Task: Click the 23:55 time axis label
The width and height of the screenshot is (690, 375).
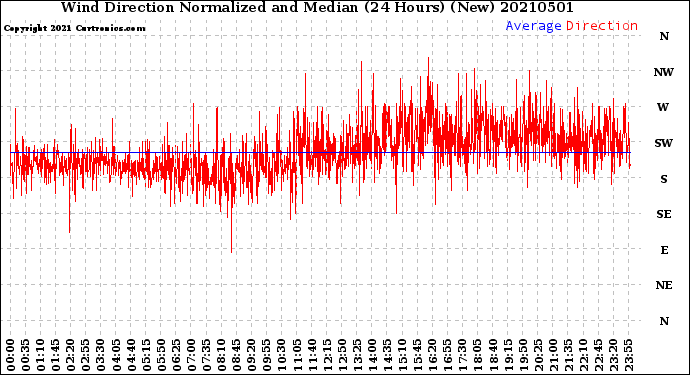Action: (628, 355)
